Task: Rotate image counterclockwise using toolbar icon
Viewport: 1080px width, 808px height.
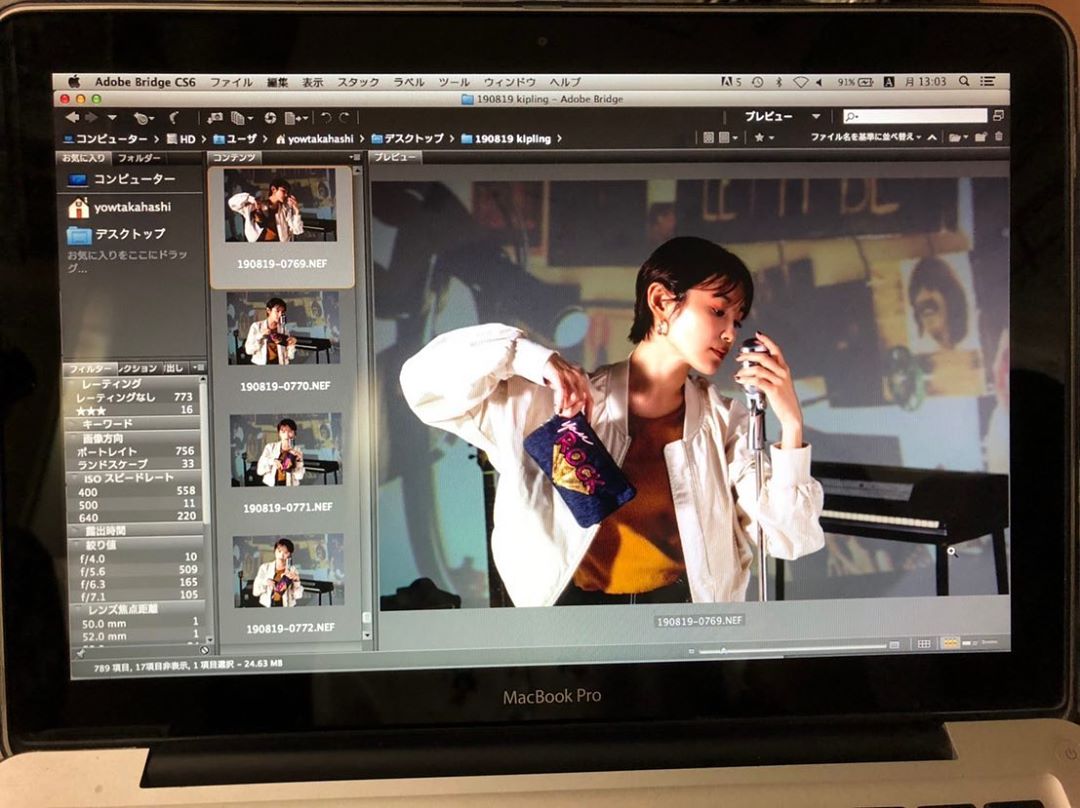Action: pos(325,118)
